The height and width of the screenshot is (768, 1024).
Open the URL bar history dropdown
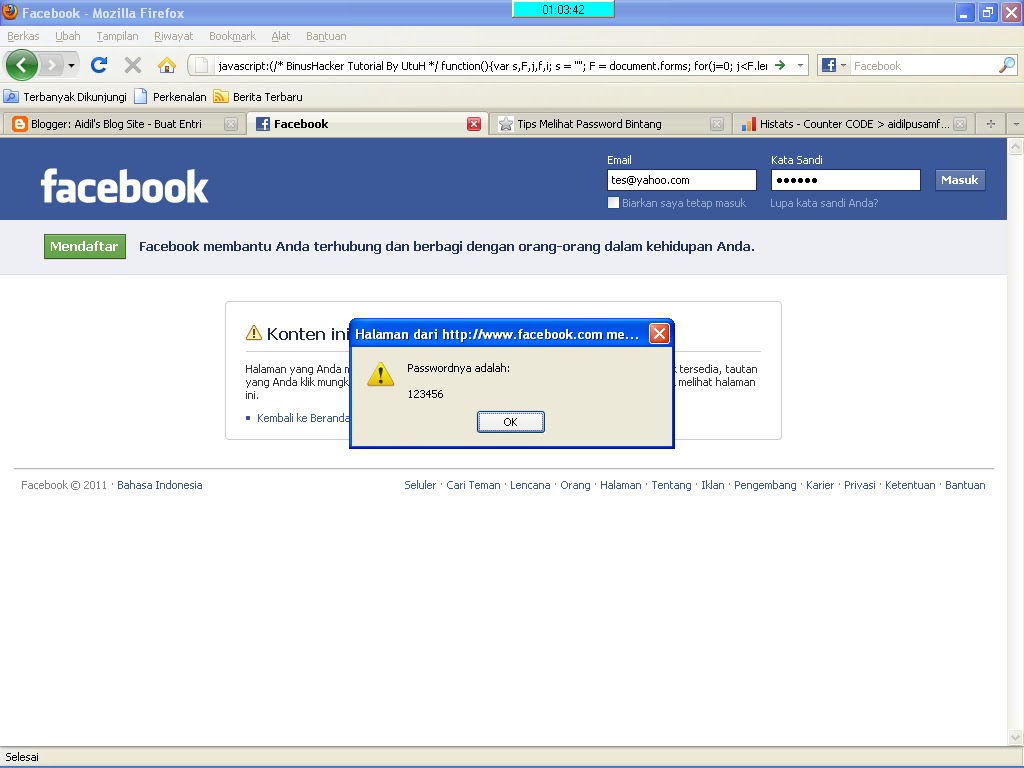(800, 65)
